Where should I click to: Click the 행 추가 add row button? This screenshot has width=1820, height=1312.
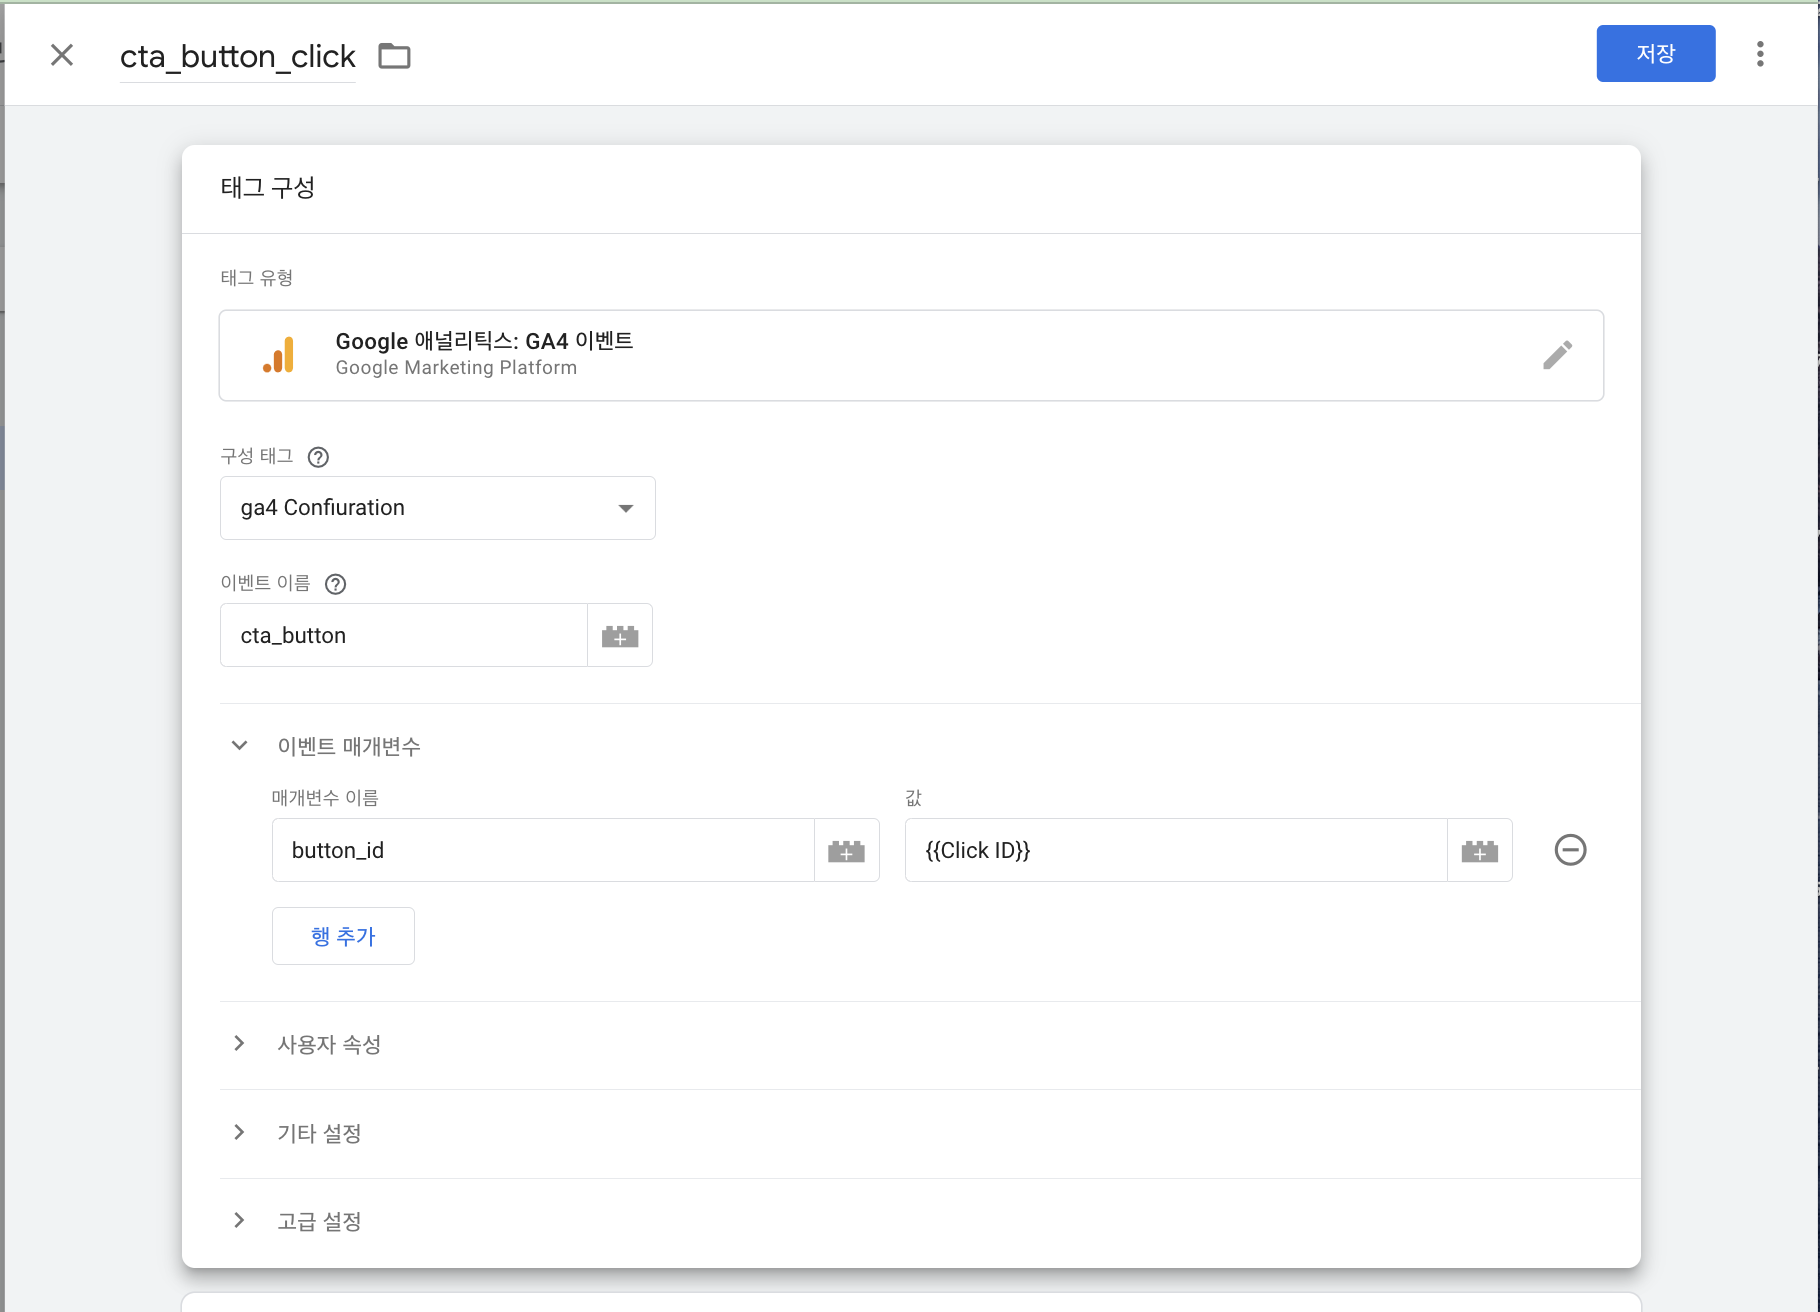343,936
